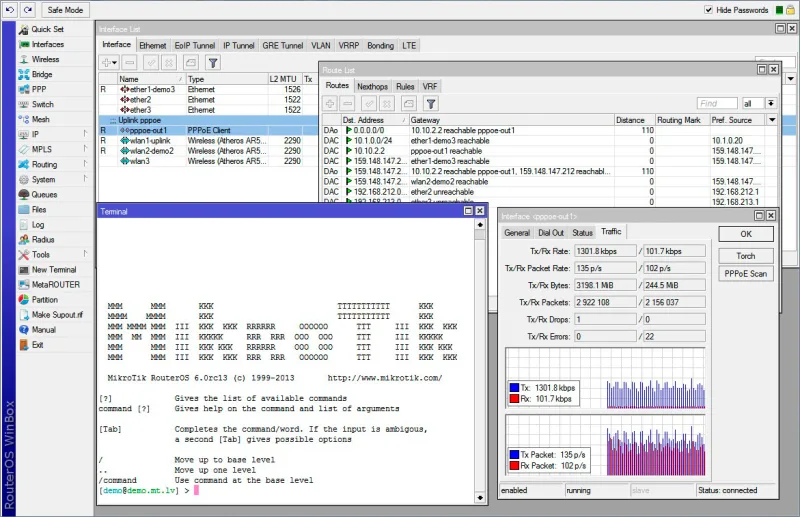
Task: Switch to LTE tab
Action: click(409, 45)
